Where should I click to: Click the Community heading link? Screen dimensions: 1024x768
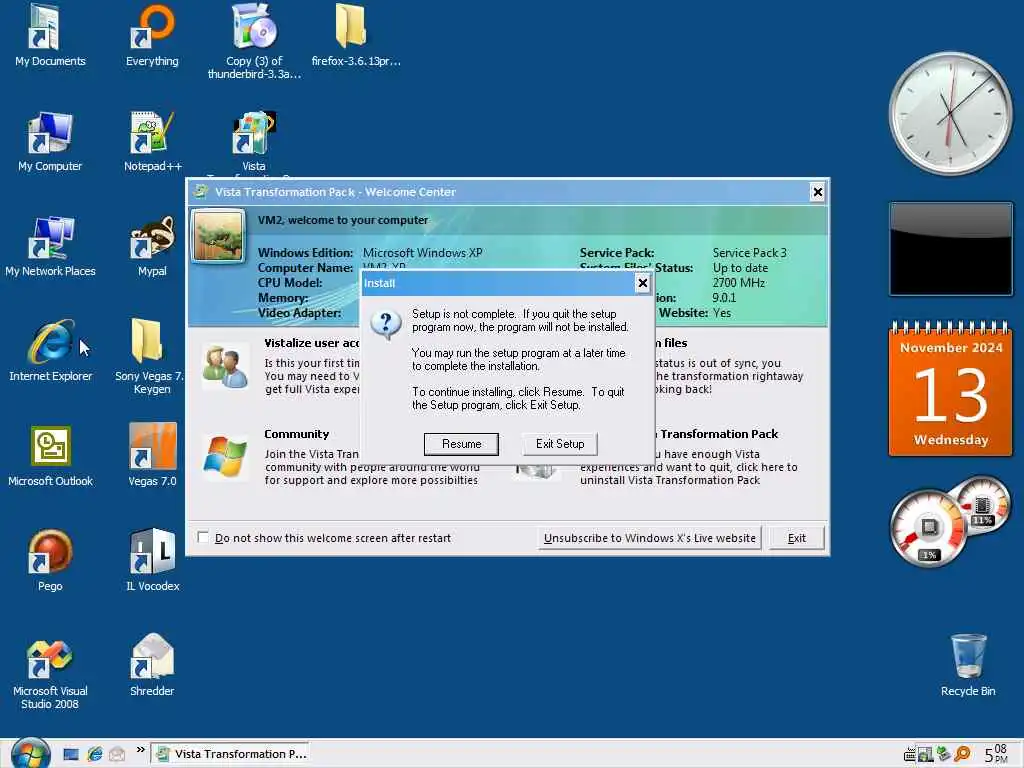tap(296, 434)
